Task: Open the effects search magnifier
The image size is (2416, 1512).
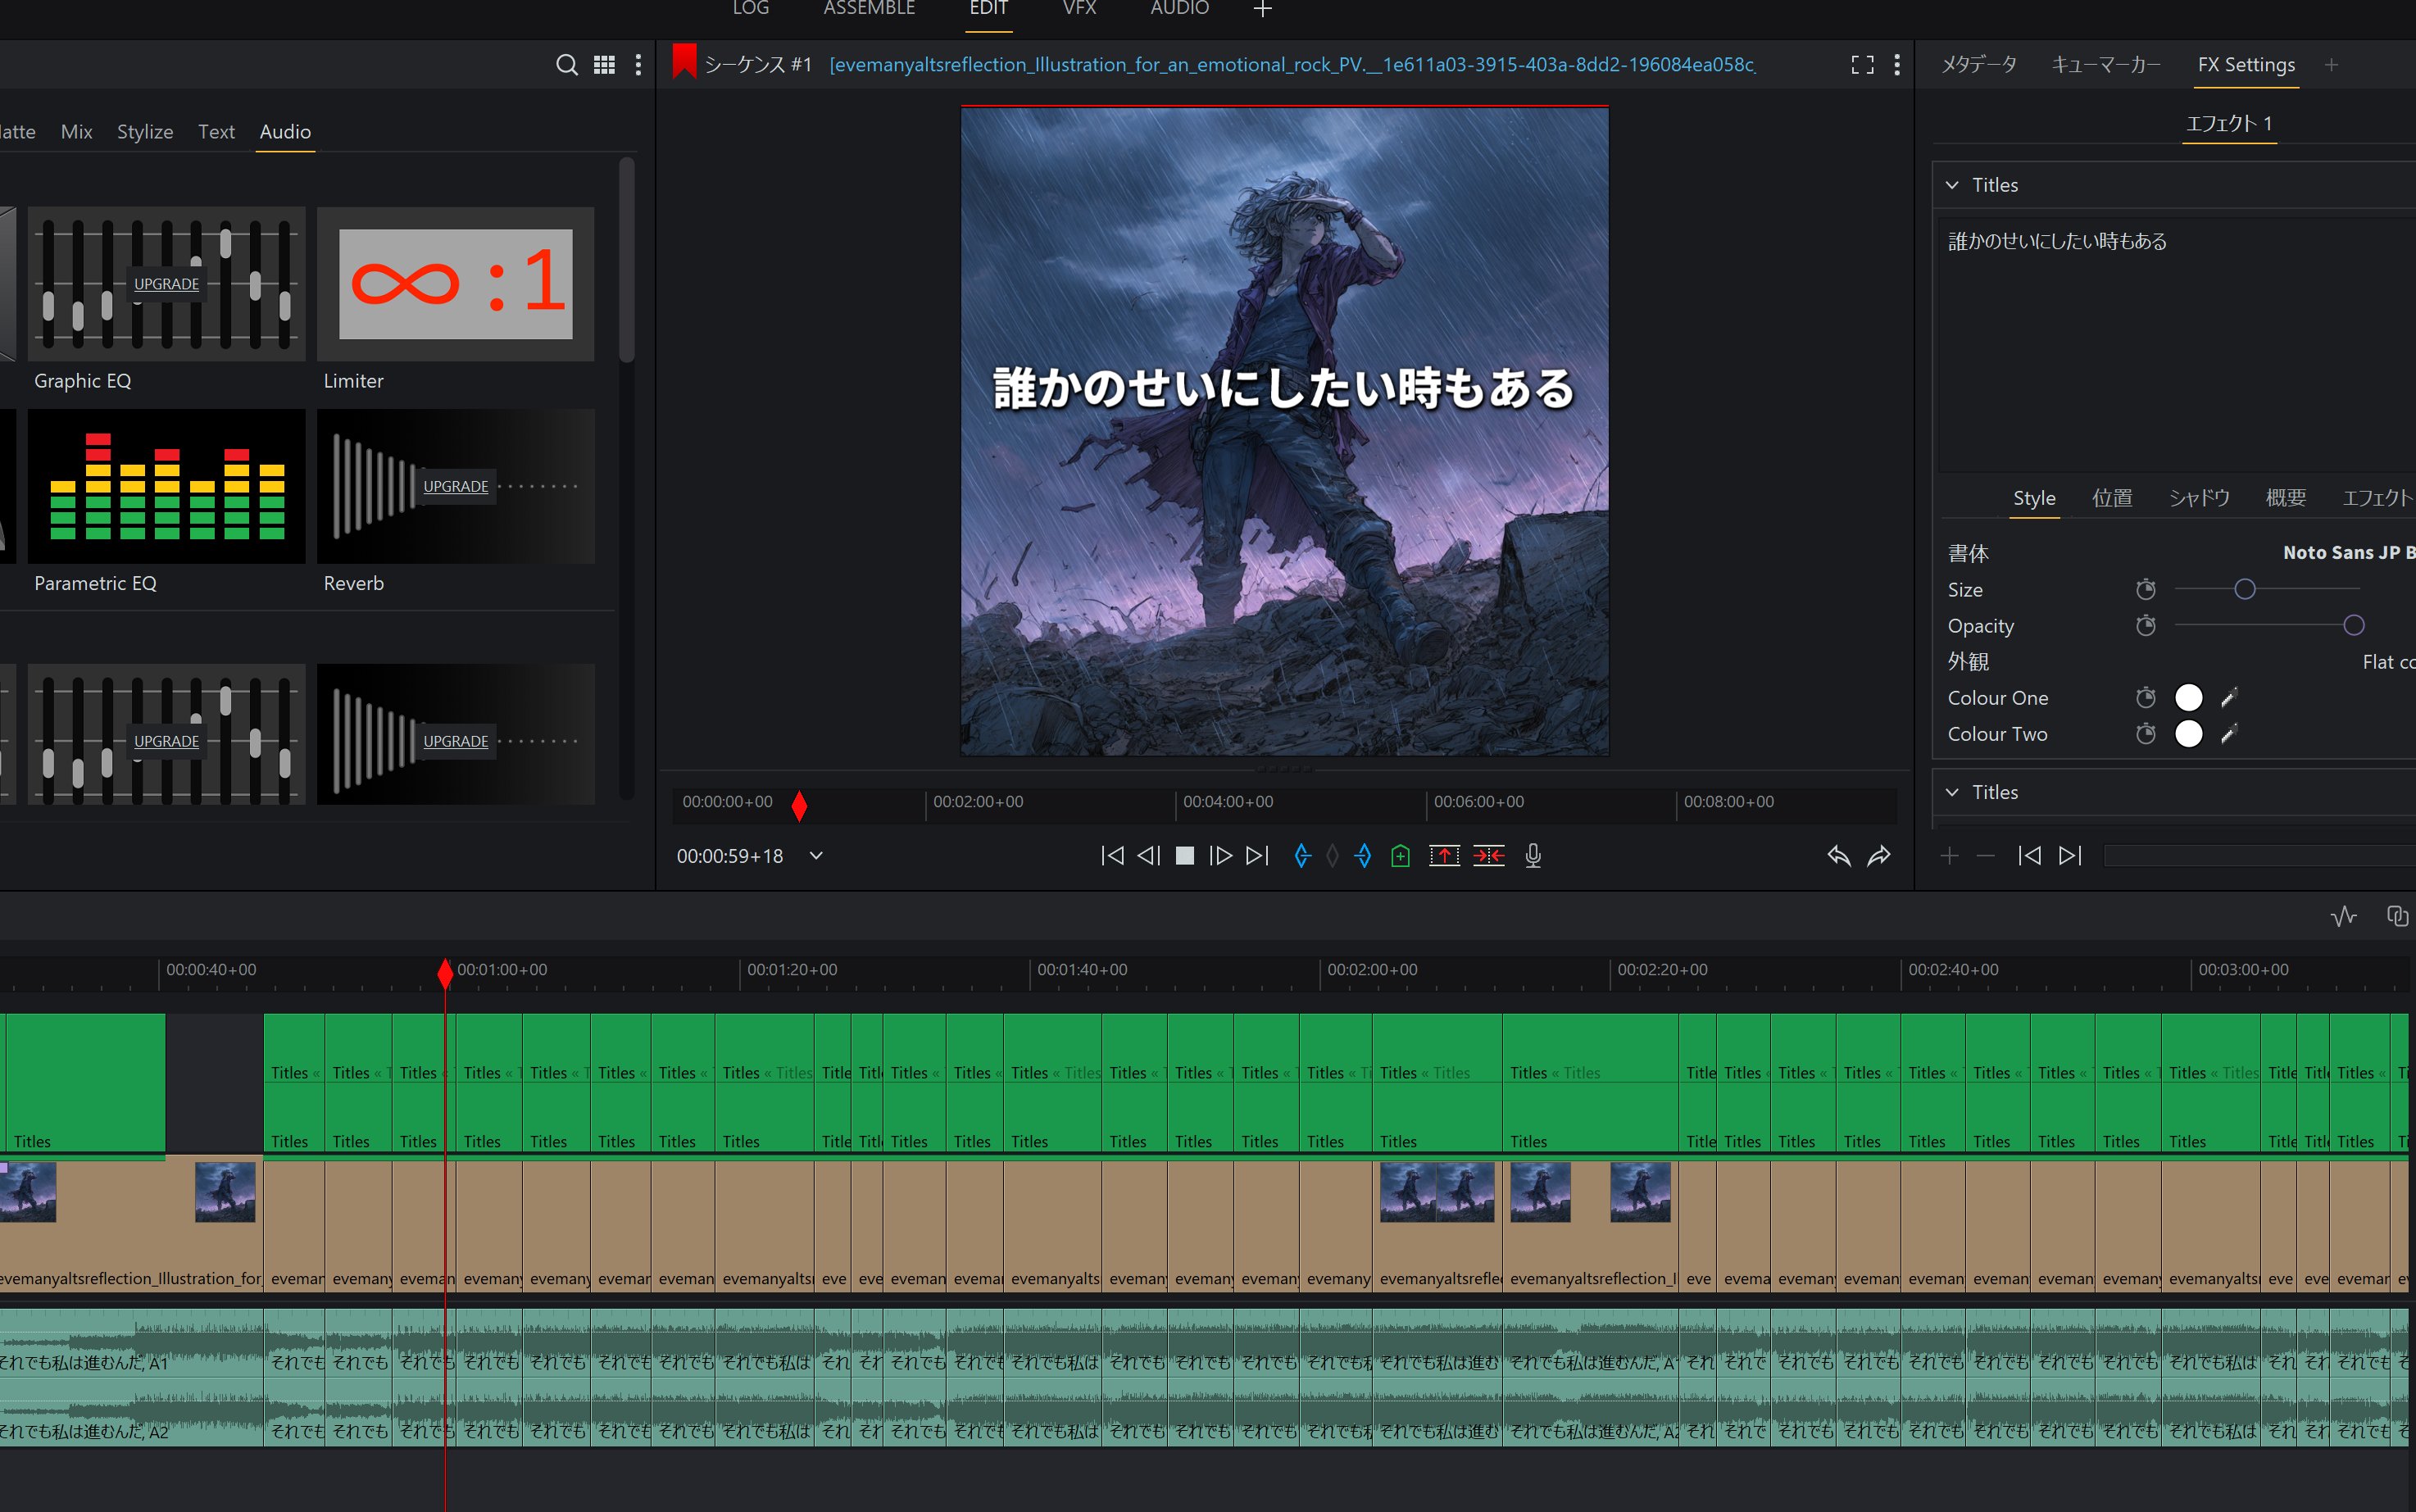Action: 566,65
